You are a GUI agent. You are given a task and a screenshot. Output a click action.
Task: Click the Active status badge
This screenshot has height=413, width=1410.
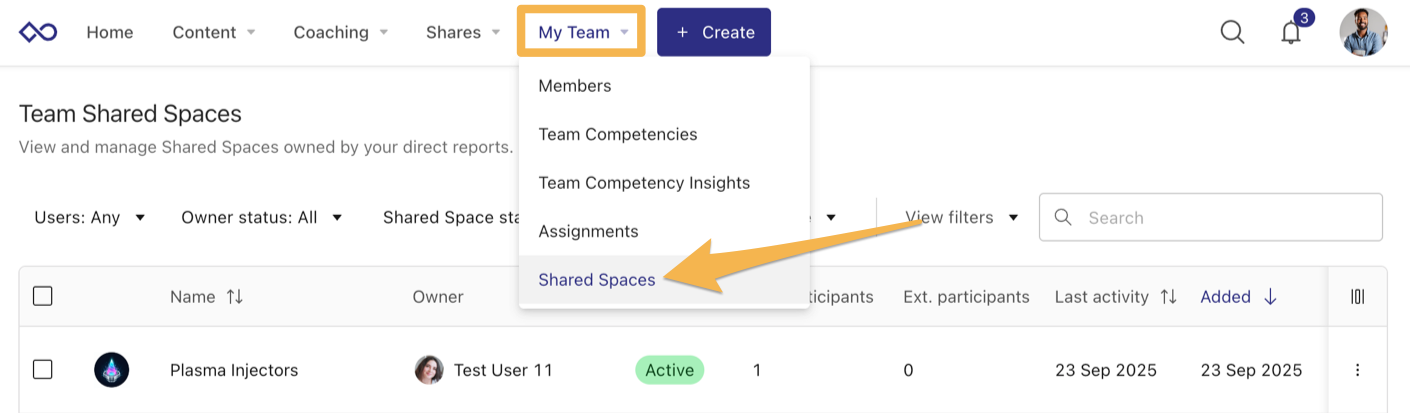(x=670, y=370)
